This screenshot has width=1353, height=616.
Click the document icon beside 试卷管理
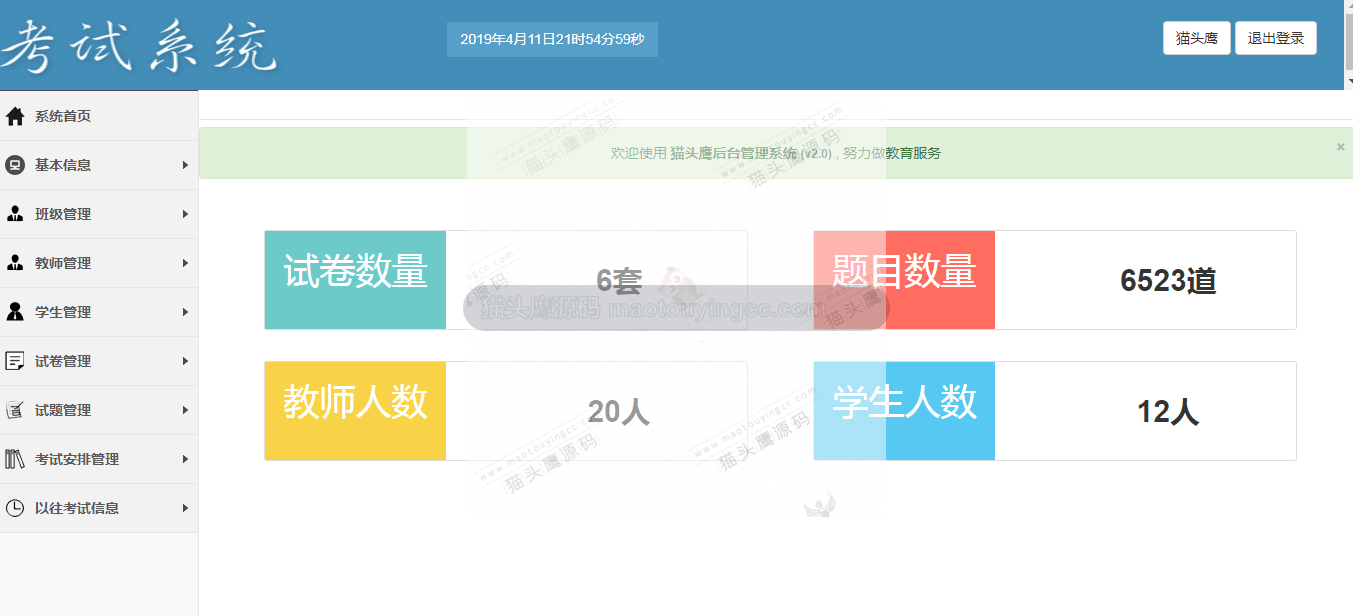(15, 361)
